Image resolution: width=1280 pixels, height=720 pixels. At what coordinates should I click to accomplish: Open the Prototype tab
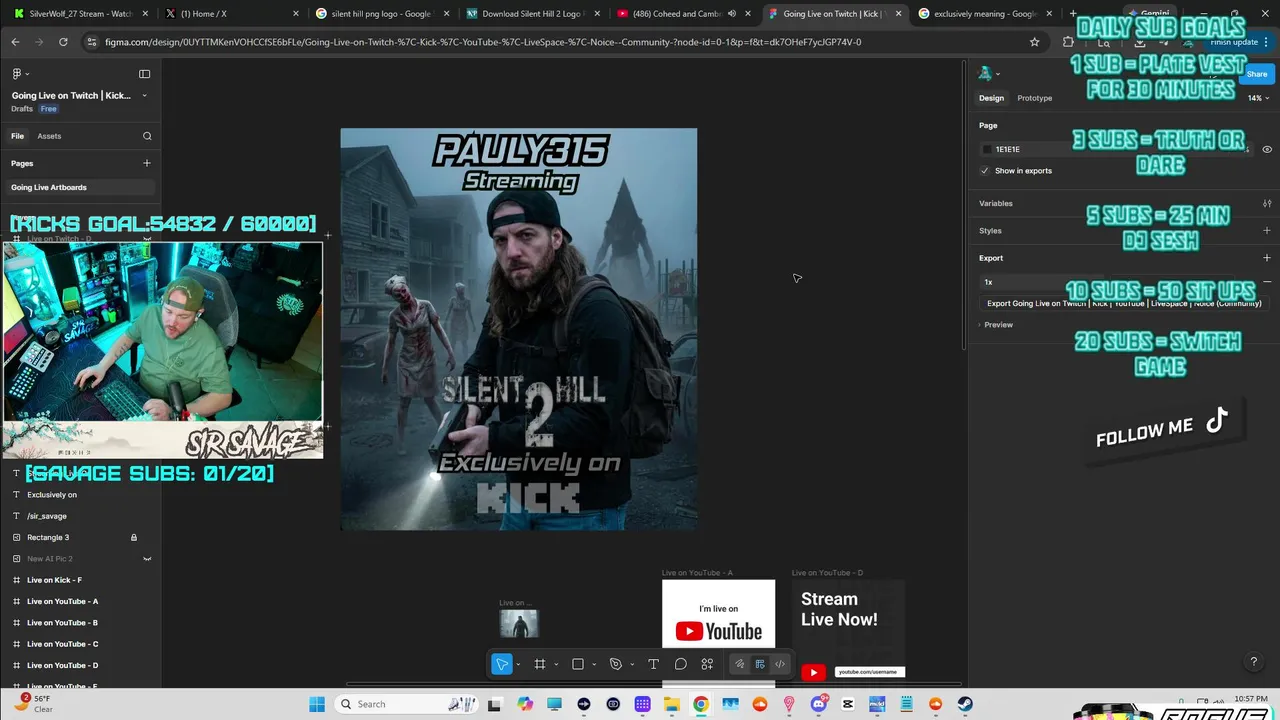(1034, 98)
